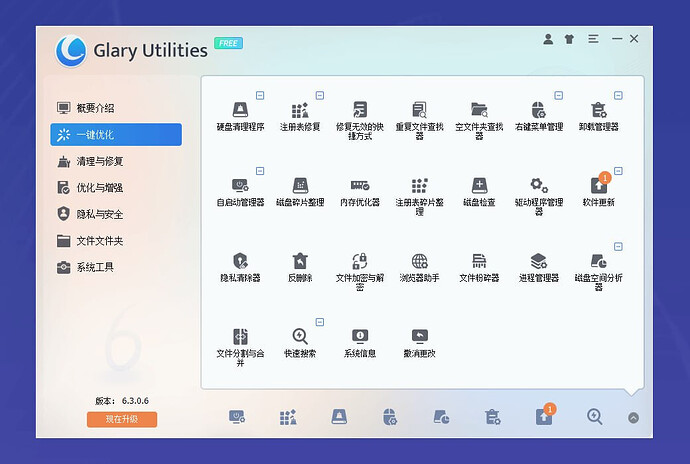Open 文件文件夹 sidebar tab
Viewport: 690px width, 464px height.
coord(116,241)
